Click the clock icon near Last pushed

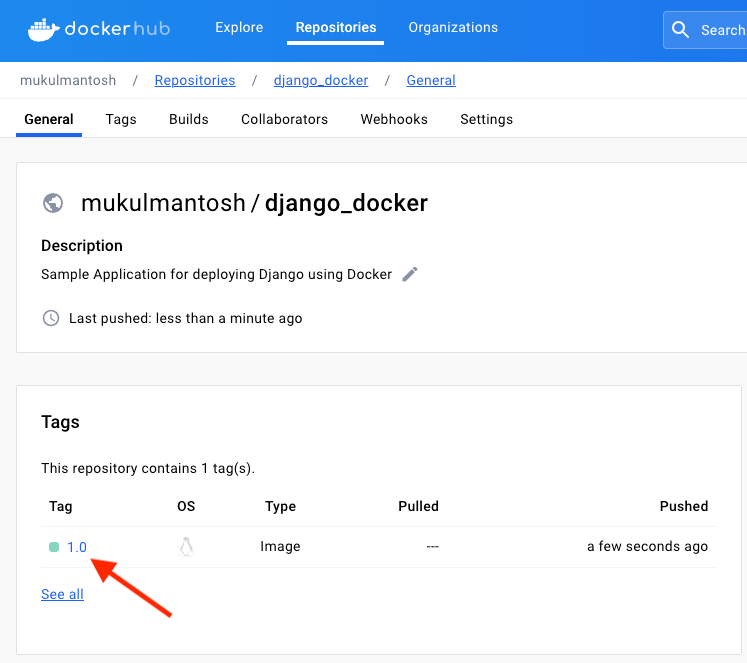51,318
